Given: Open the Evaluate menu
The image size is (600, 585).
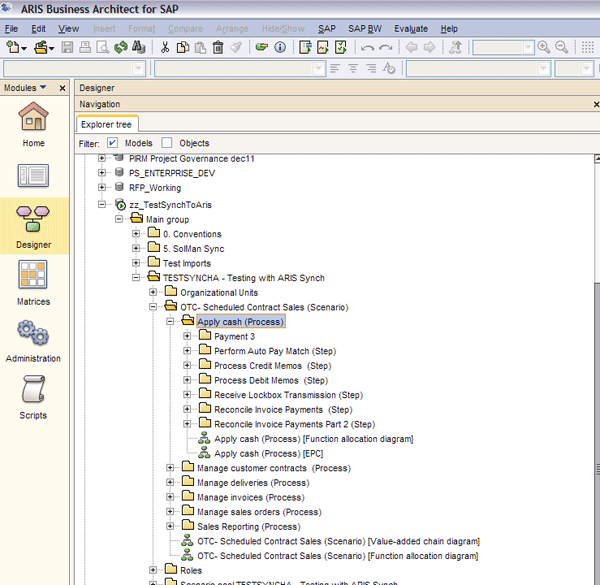Looking at the screenshot, I should 411,29.
